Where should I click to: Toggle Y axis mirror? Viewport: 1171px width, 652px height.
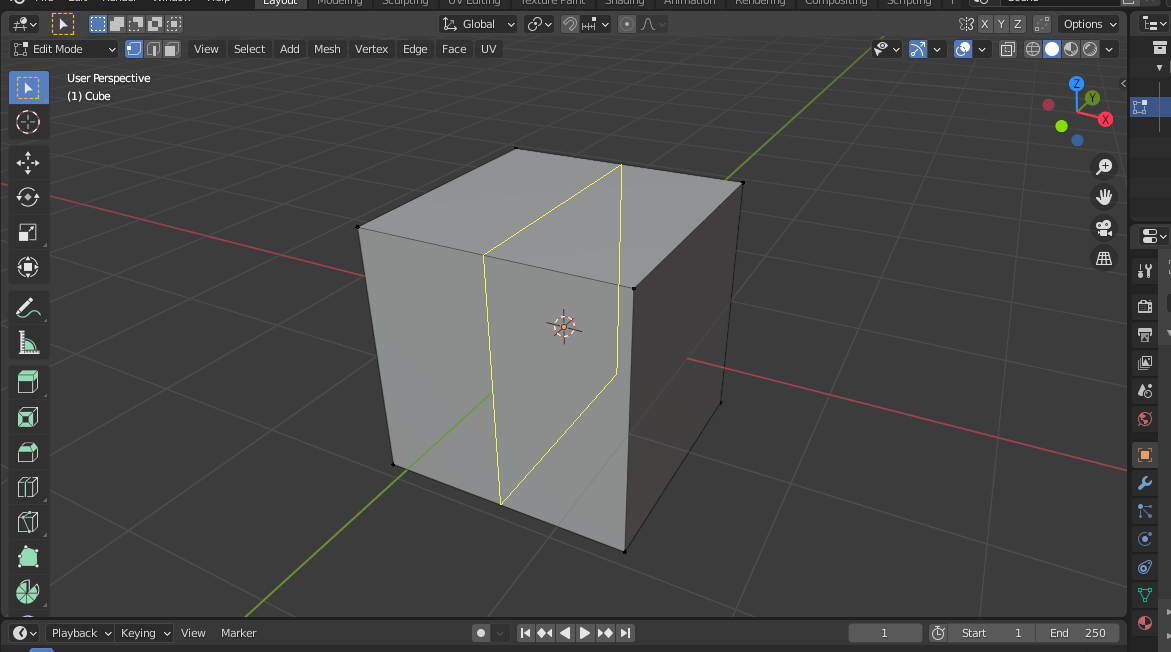tap(1001, 24)
